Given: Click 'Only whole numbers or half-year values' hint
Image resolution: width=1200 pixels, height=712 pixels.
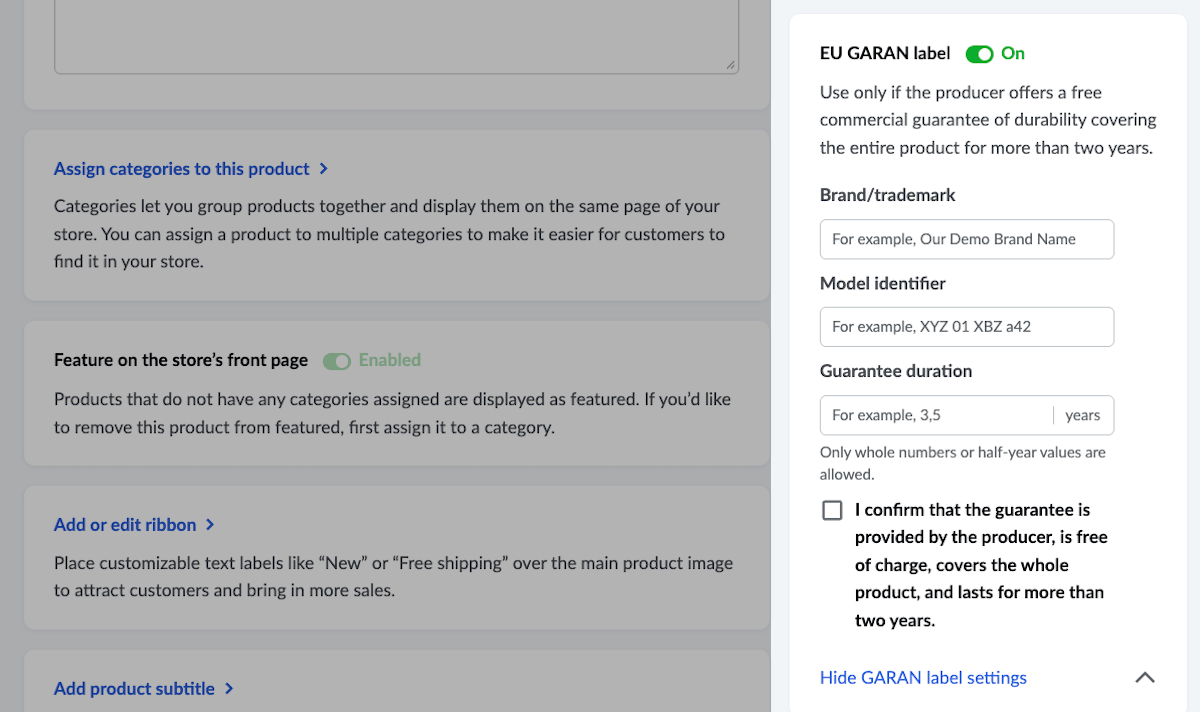Looking at the screenshot, I should (963, 463).
